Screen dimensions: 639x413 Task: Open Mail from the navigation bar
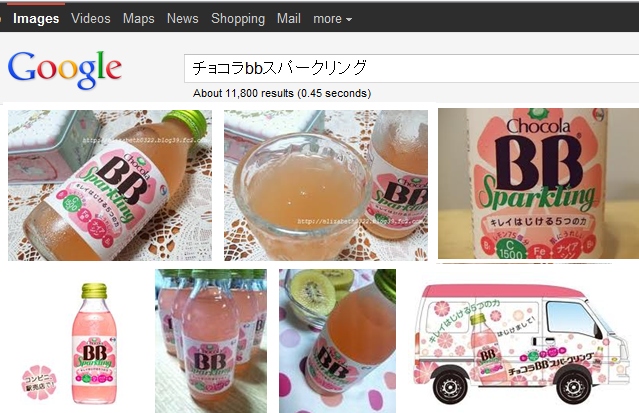289,18
